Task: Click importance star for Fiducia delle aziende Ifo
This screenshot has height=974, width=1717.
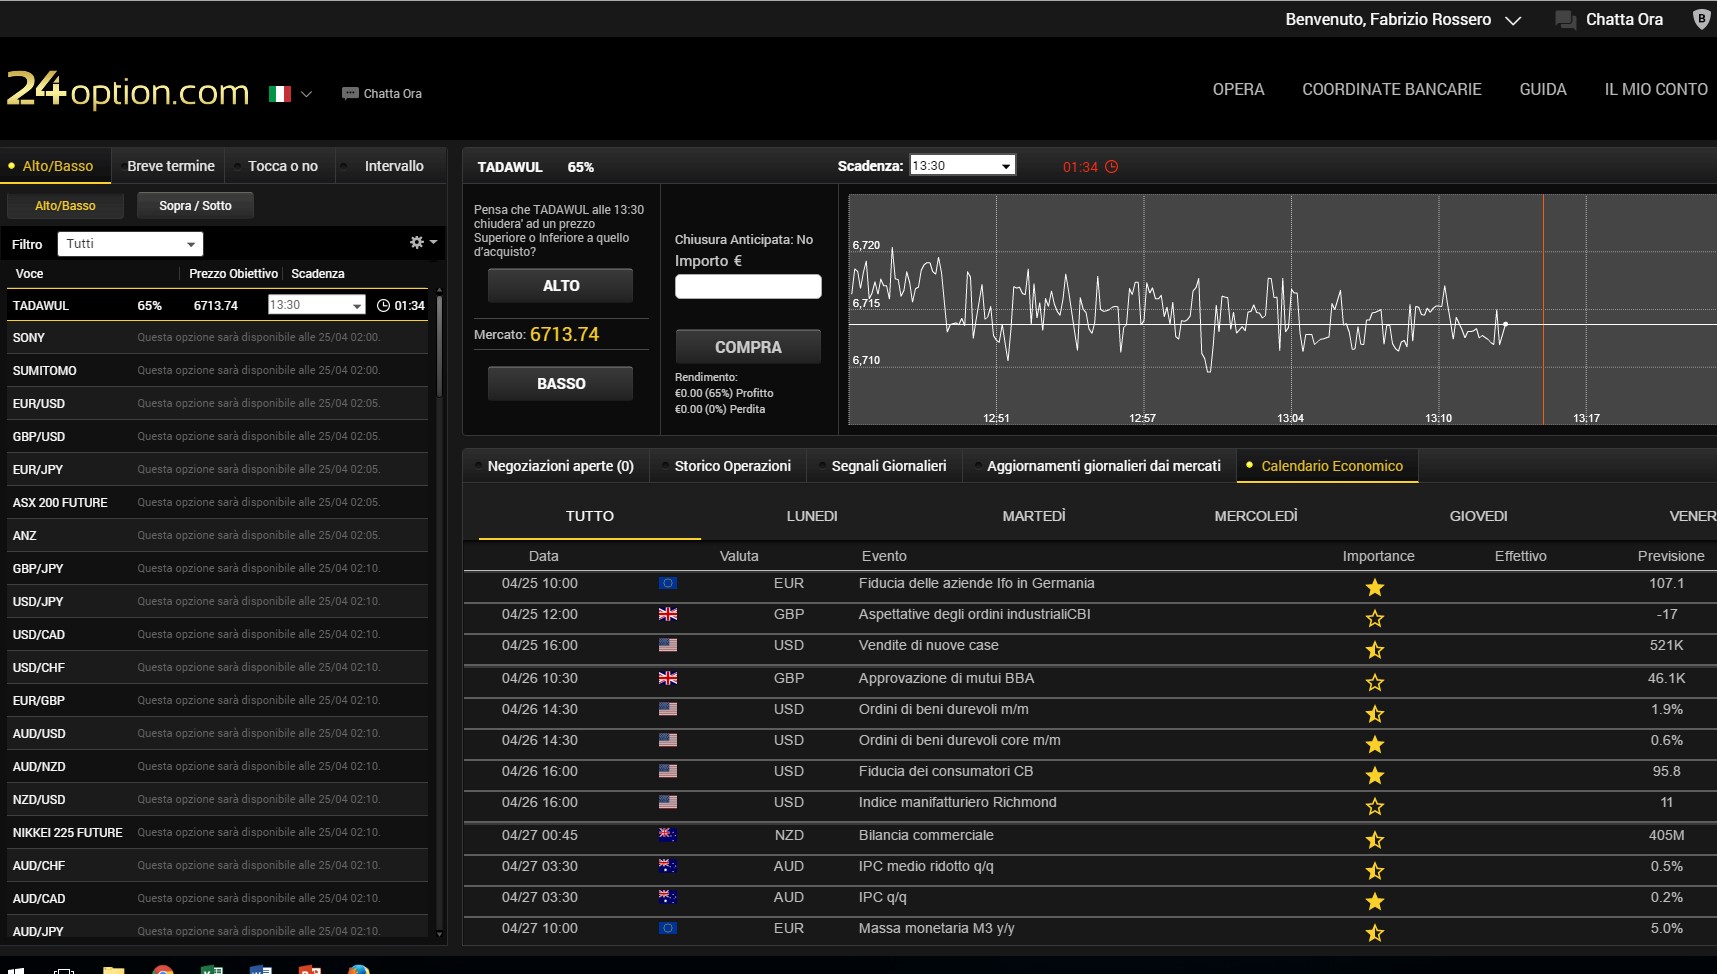Action: [1375, 587]
